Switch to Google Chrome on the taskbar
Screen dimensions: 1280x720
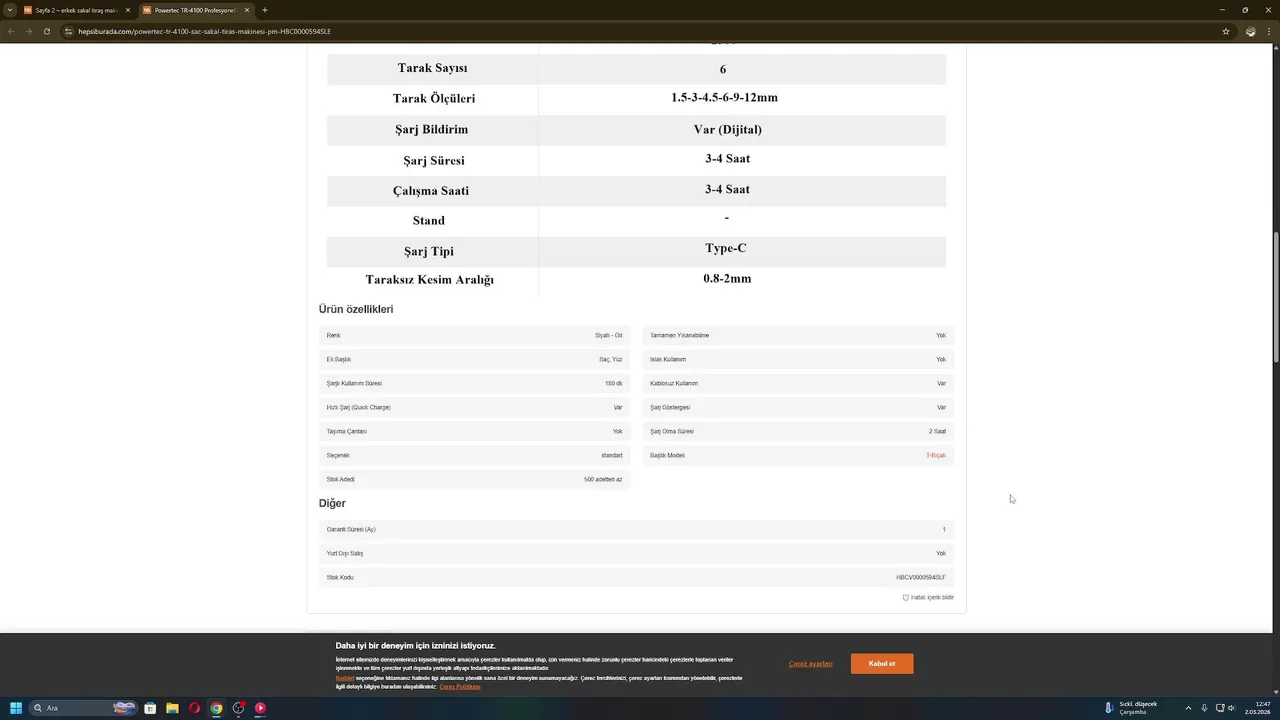click(216, 708)
